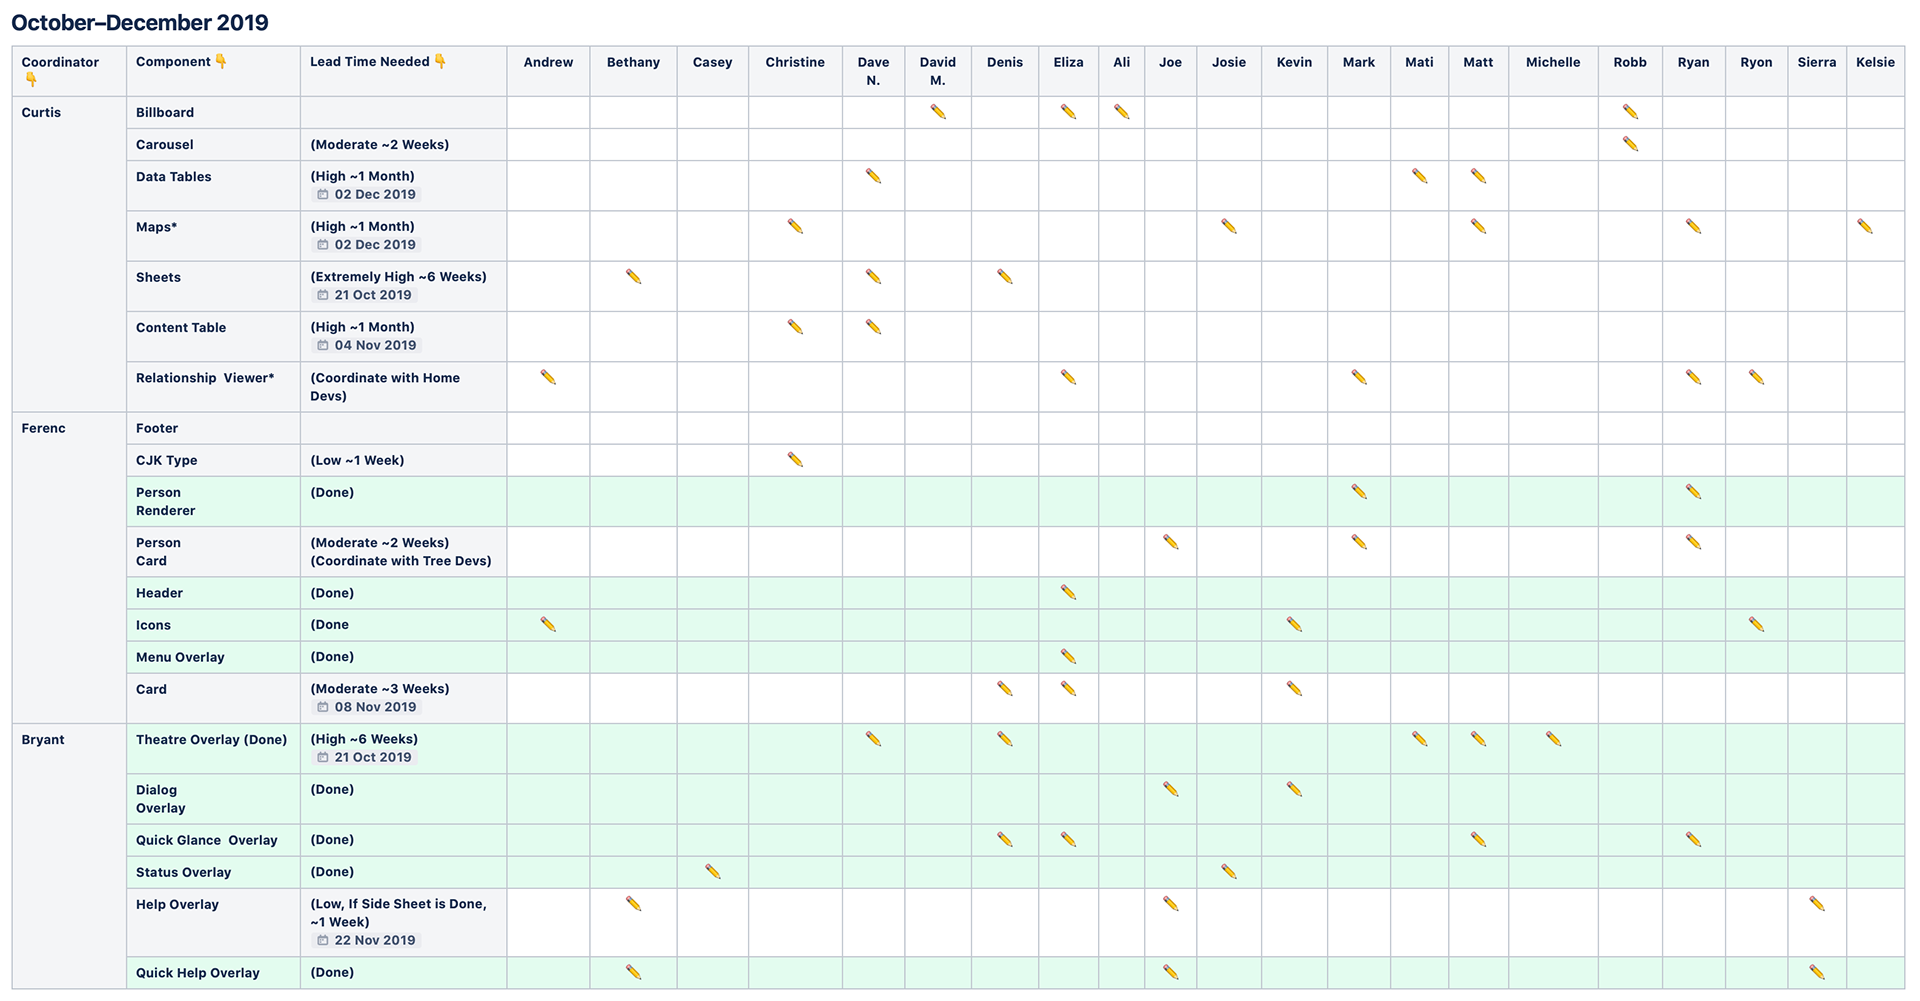Click the Michelle column header

click(x=1553, y=71)
